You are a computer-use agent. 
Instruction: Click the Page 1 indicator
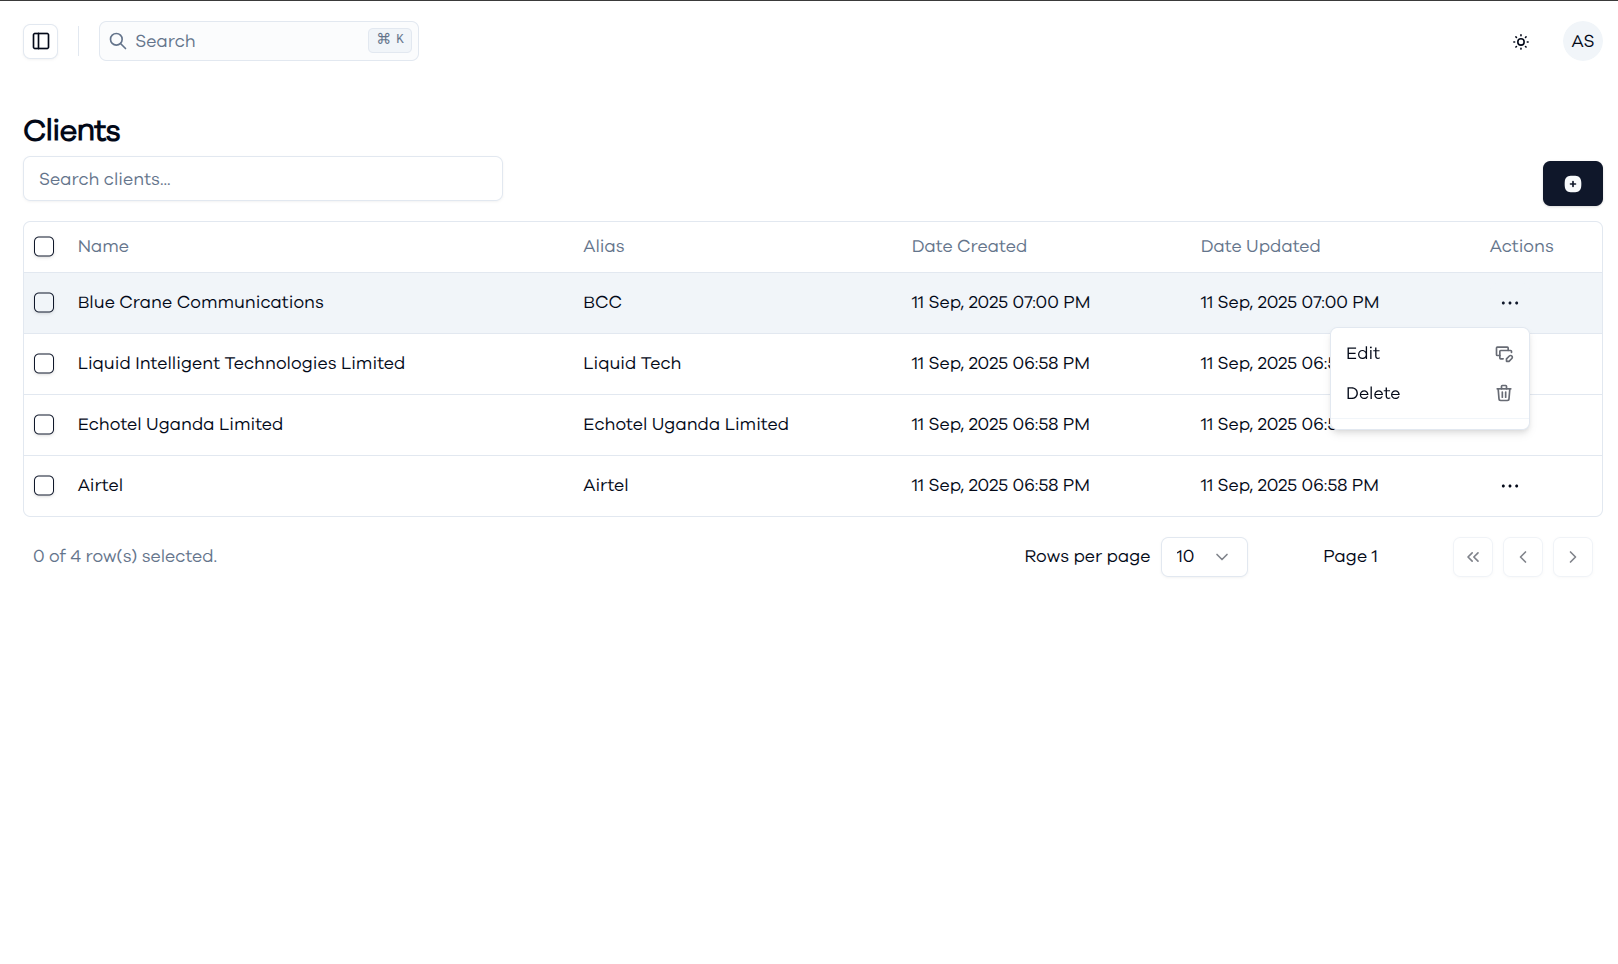coord(1350,556)
